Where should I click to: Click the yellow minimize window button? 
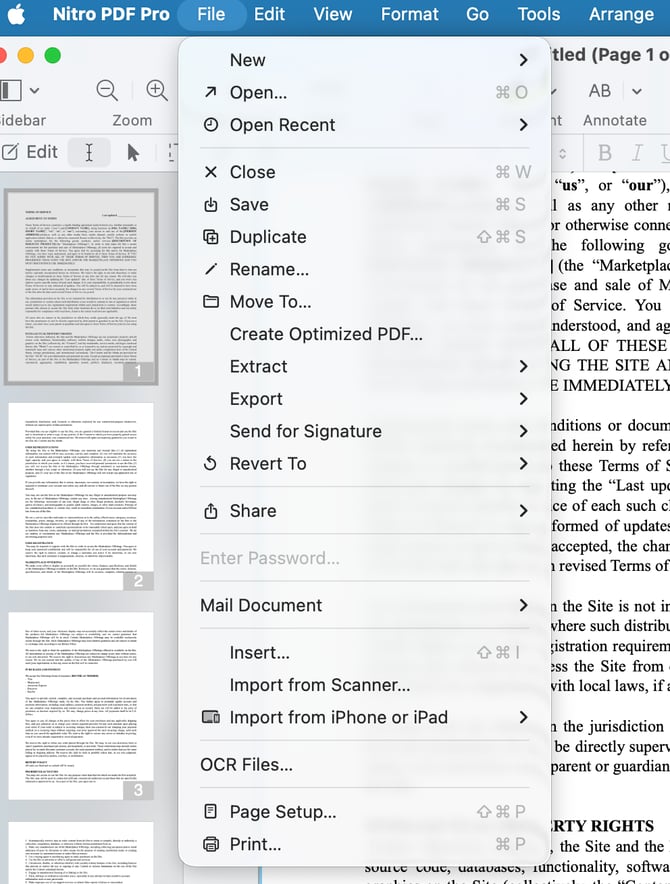tap(25, 55)
